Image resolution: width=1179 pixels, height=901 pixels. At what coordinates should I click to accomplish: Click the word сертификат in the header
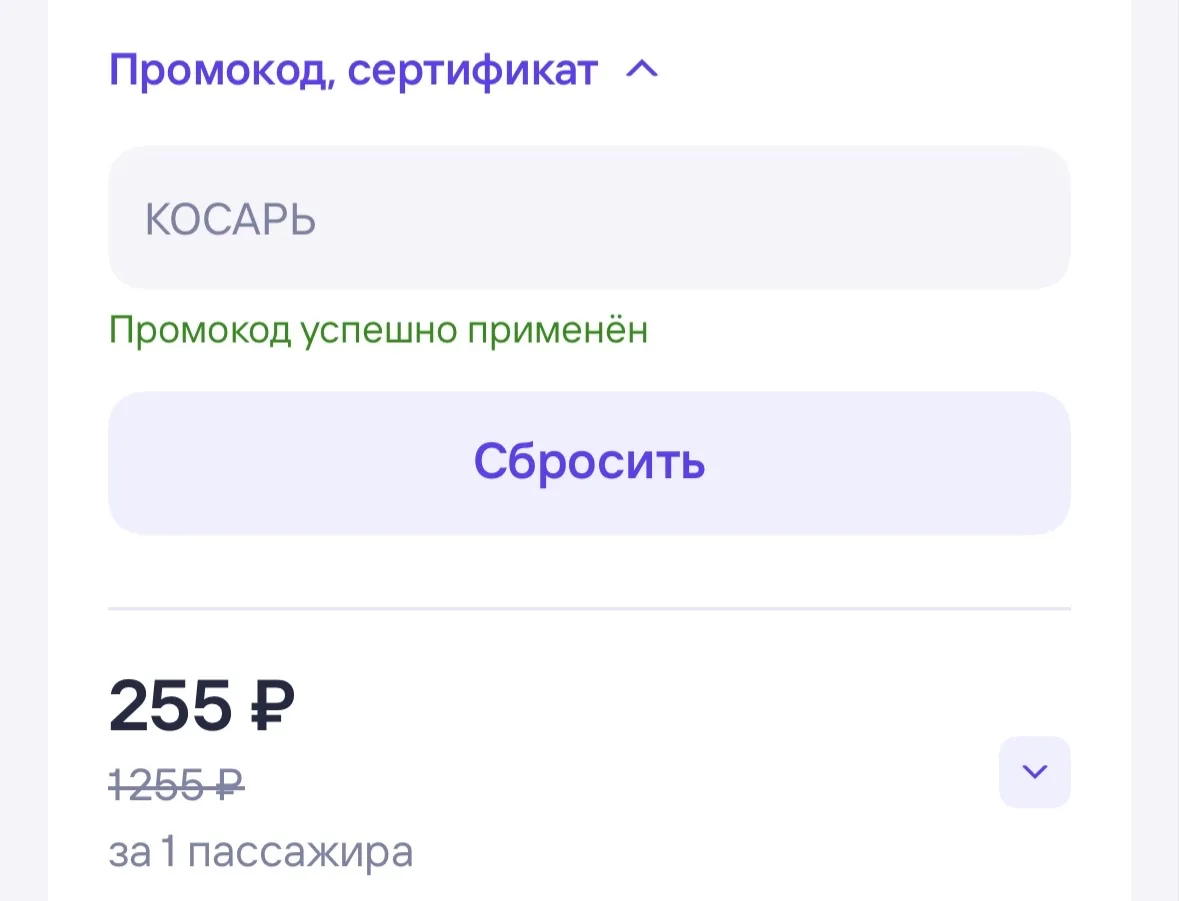click(x=472, y=71)
